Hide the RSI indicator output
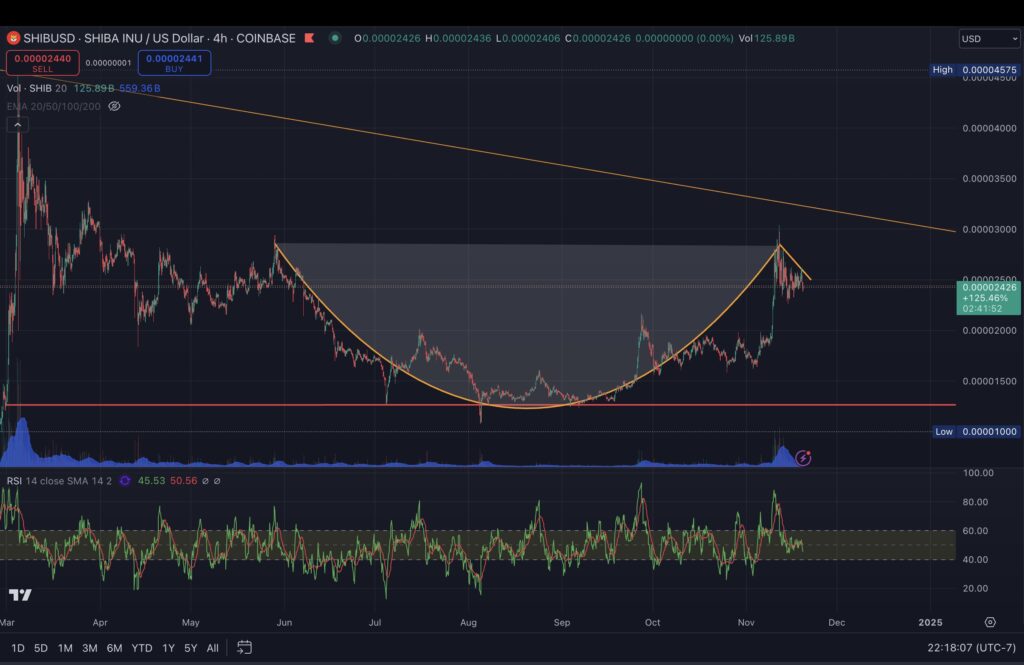This screenshot has height=665, width=1024. [205, 481]
